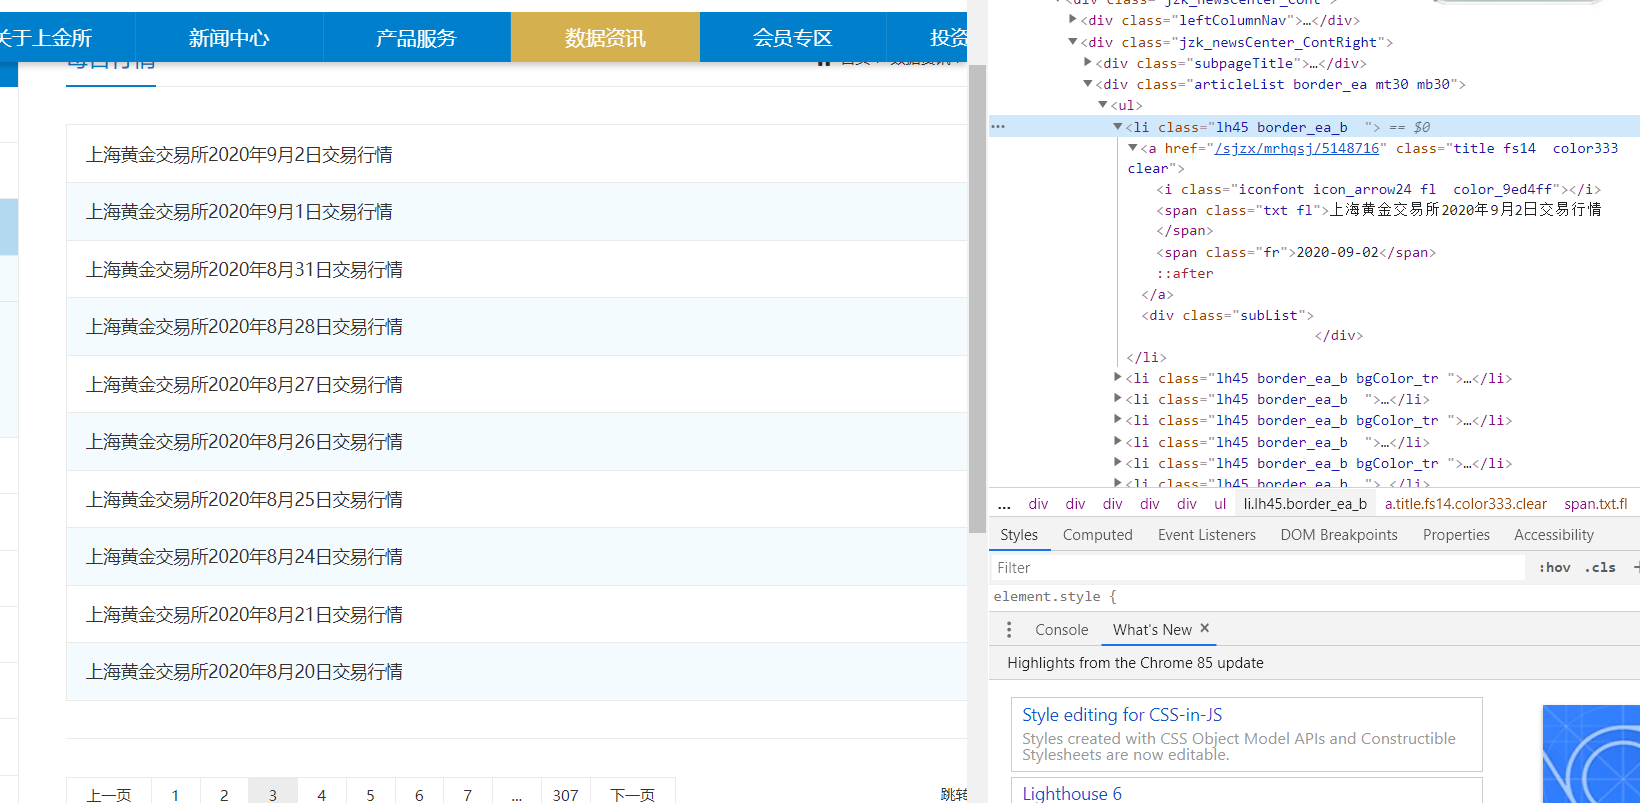Screen dimensions: 1640x803
Task: Open 上海黄金交易所2020年8月25日交易行情 article
Action: coord(244,500)
